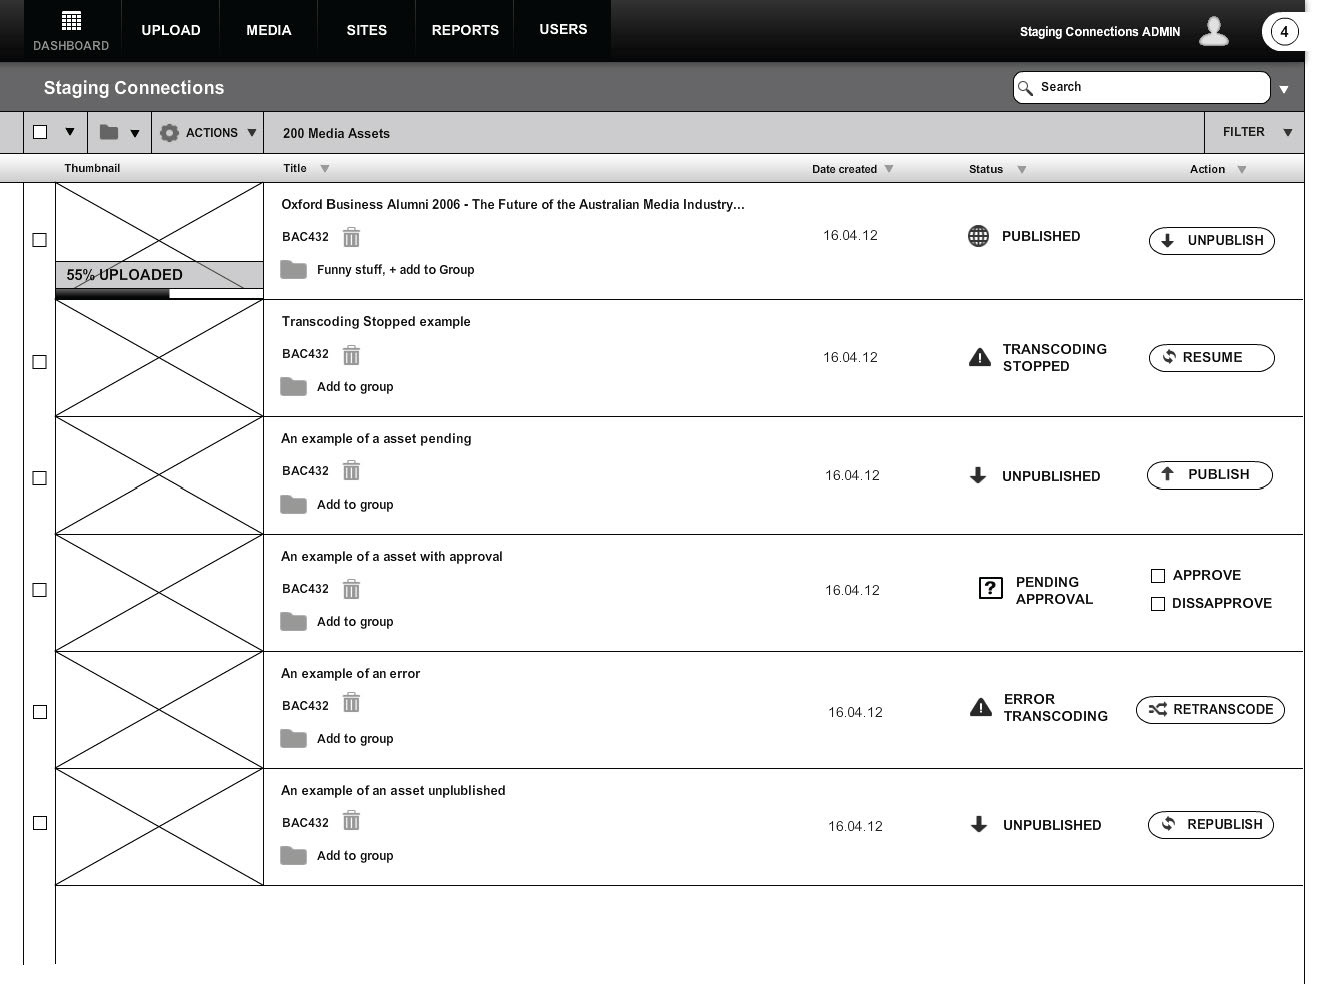This screenshot has height=985, width=1331.
Task: Click the UNPUBLISH button
Action: (x=1212, y=240)
